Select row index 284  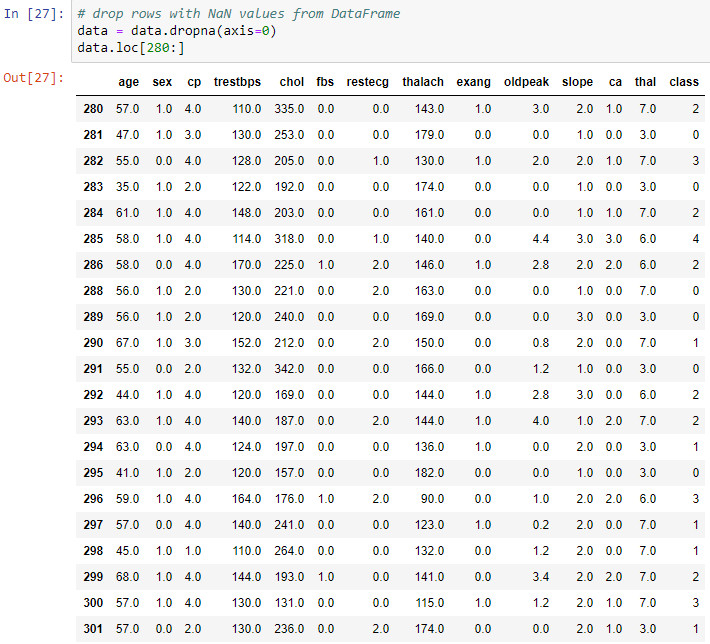tap(93, 213)
